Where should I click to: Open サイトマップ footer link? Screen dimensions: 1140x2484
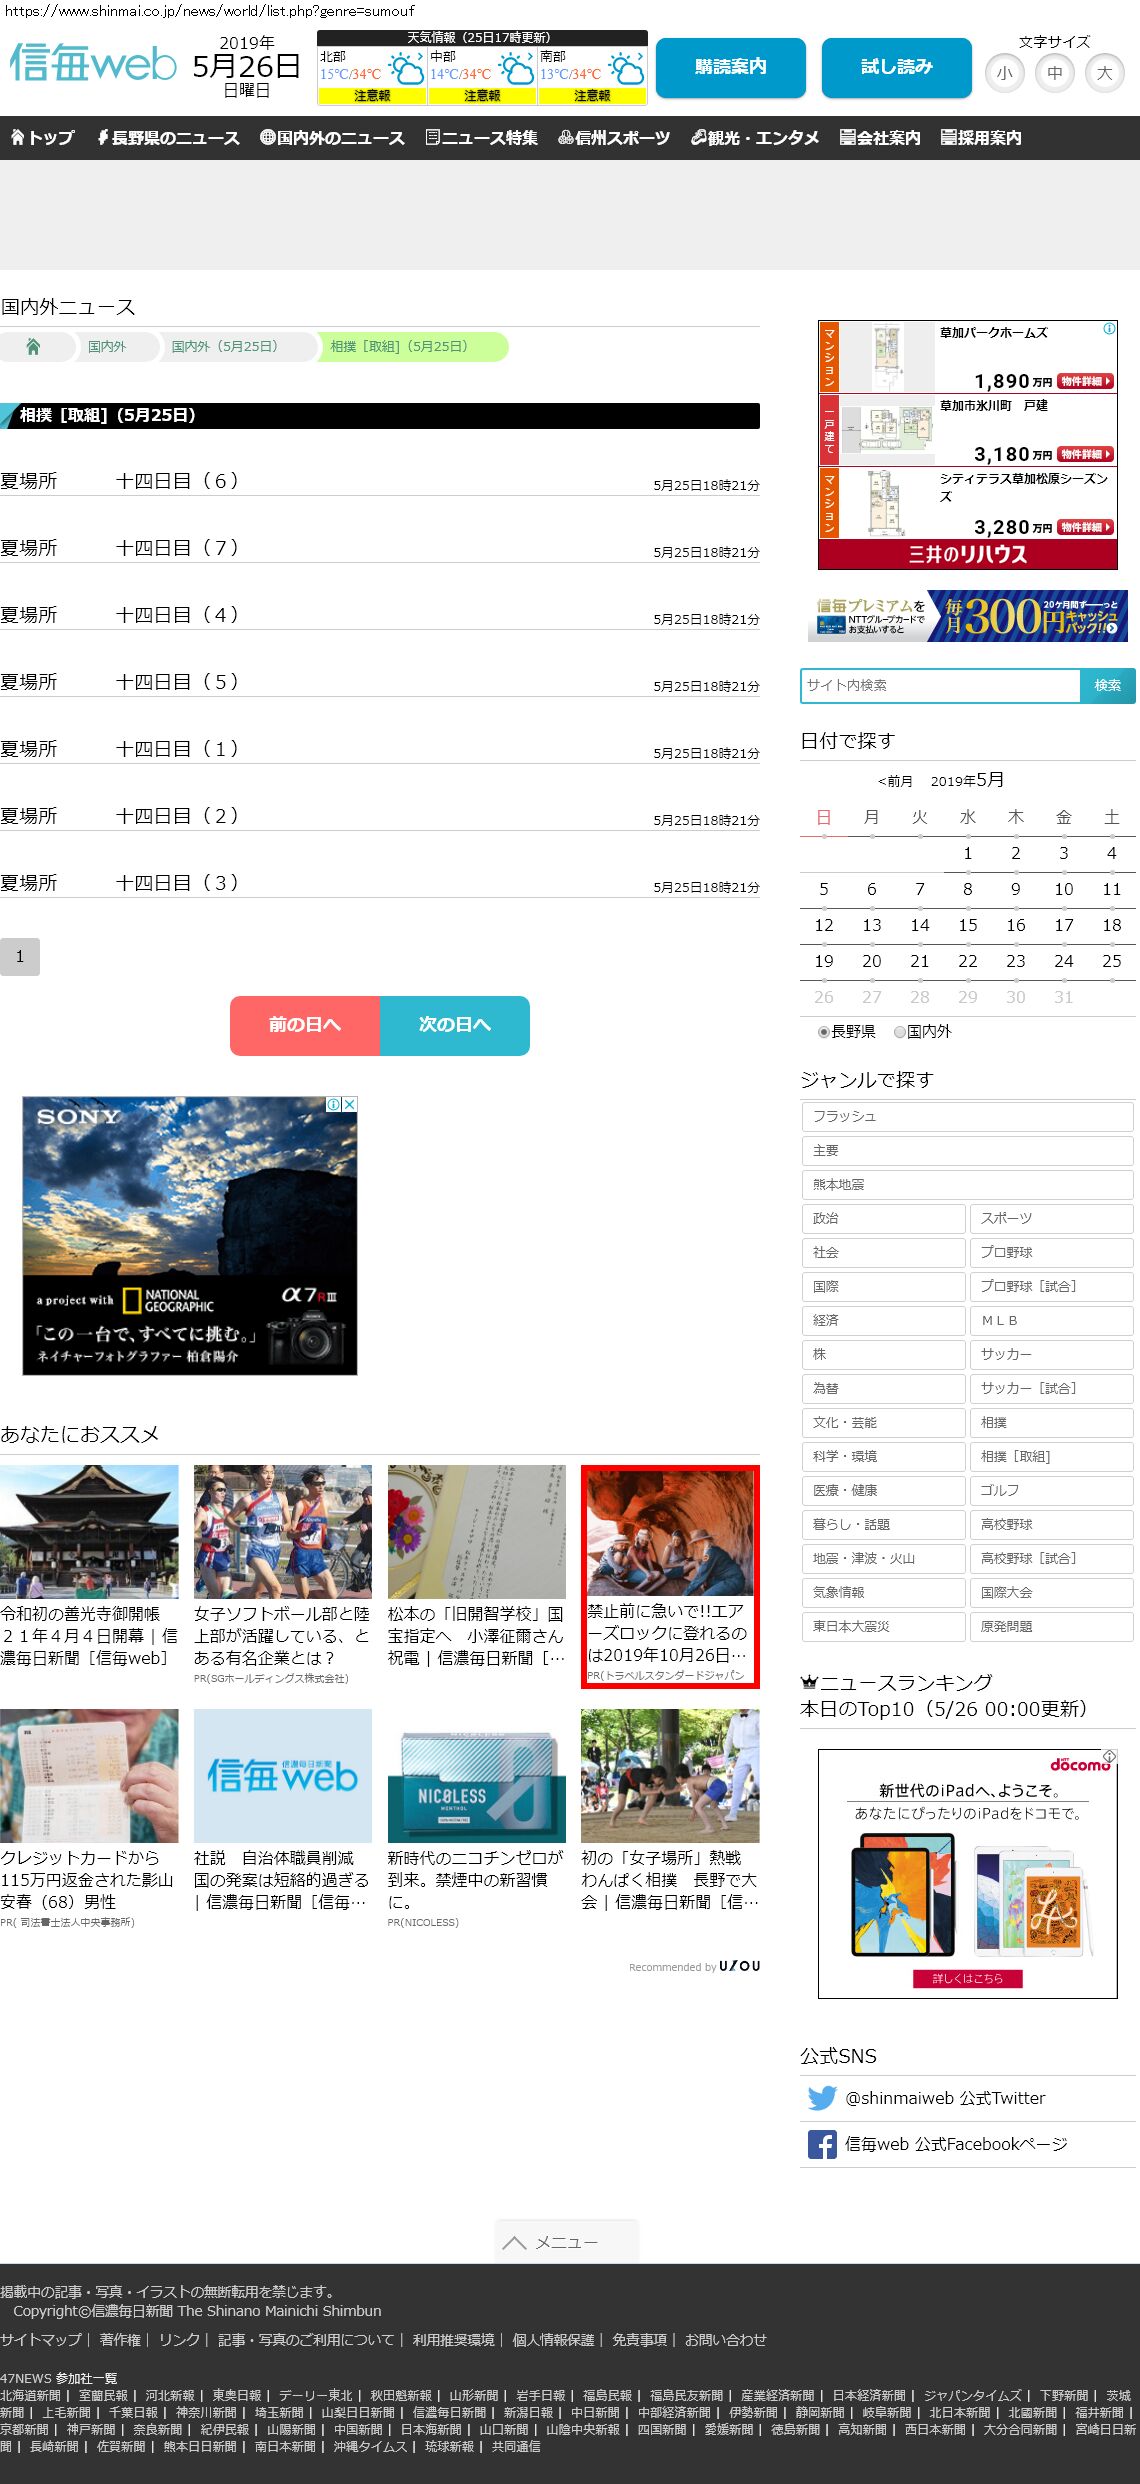coord(41,2339)
